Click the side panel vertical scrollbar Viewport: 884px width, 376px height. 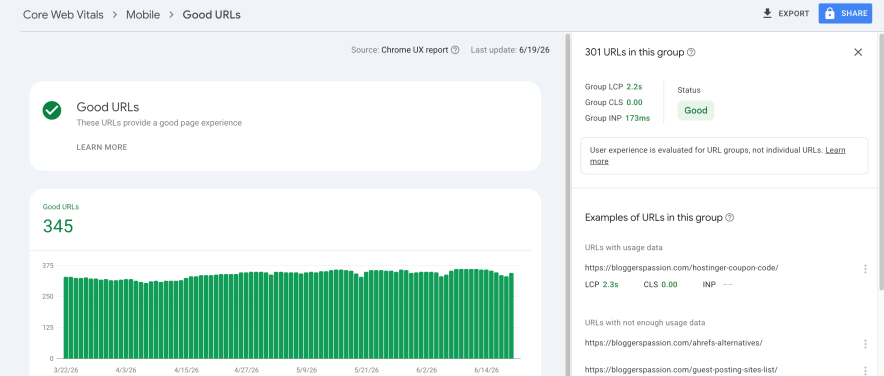coord(881,161)
